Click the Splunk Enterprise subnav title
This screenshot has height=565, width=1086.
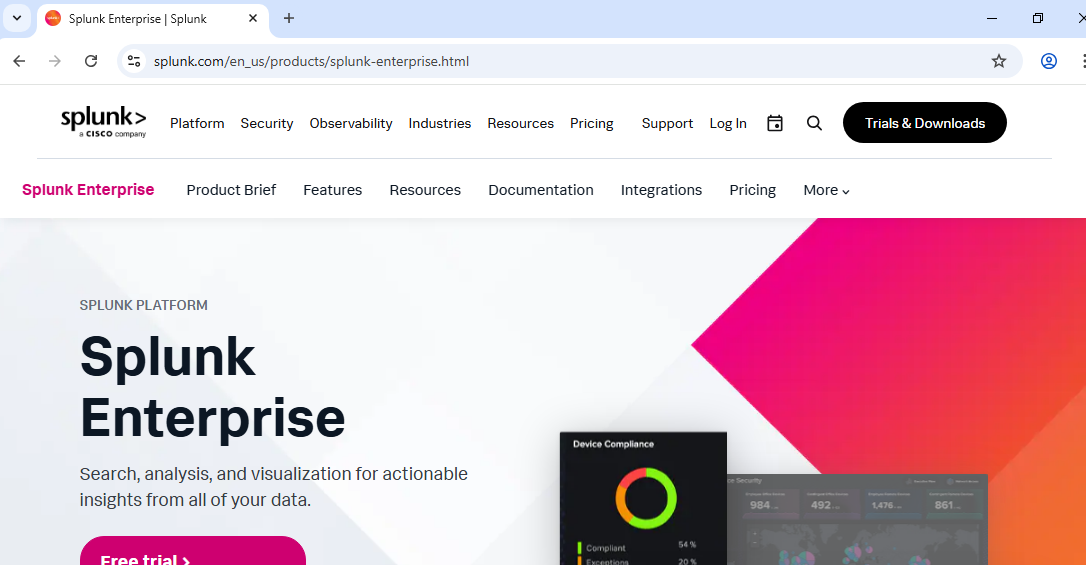[x=88, y=190]
